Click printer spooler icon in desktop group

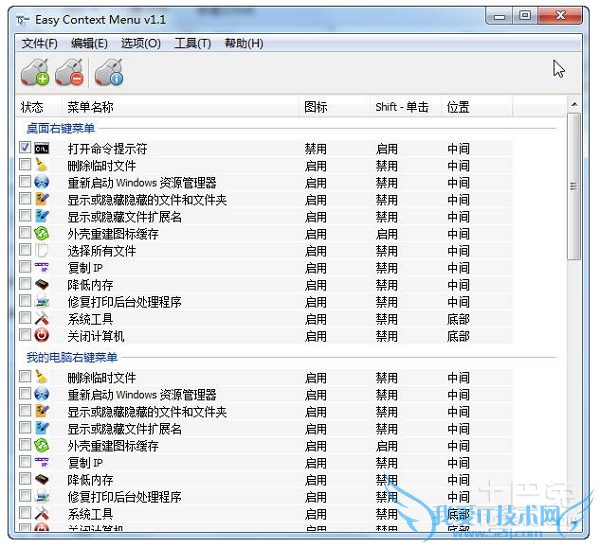pos(42,301)
